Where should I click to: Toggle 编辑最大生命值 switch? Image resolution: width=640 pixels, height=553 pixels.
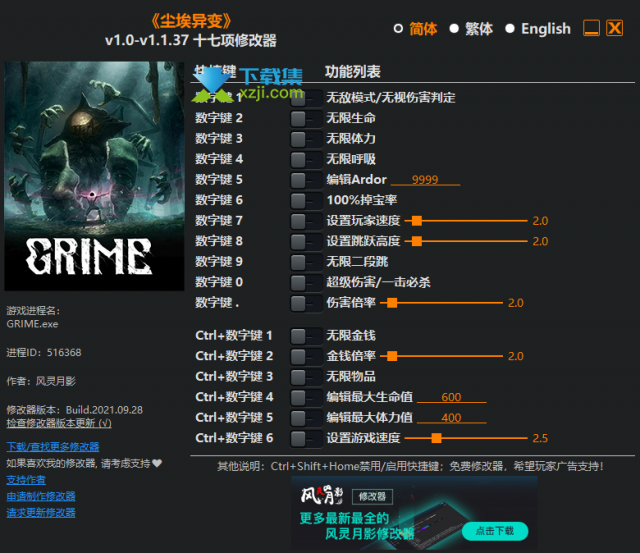click(x=306, y=398)
